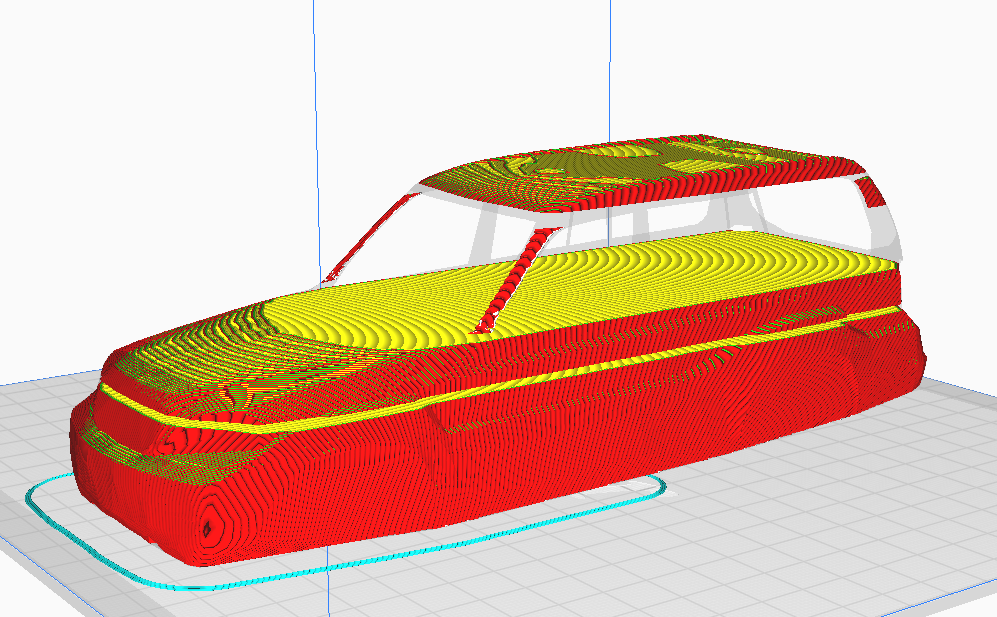This screenshot has height=617, width=997.
Task: Click the car roof top layer
Action: [642, 172]
